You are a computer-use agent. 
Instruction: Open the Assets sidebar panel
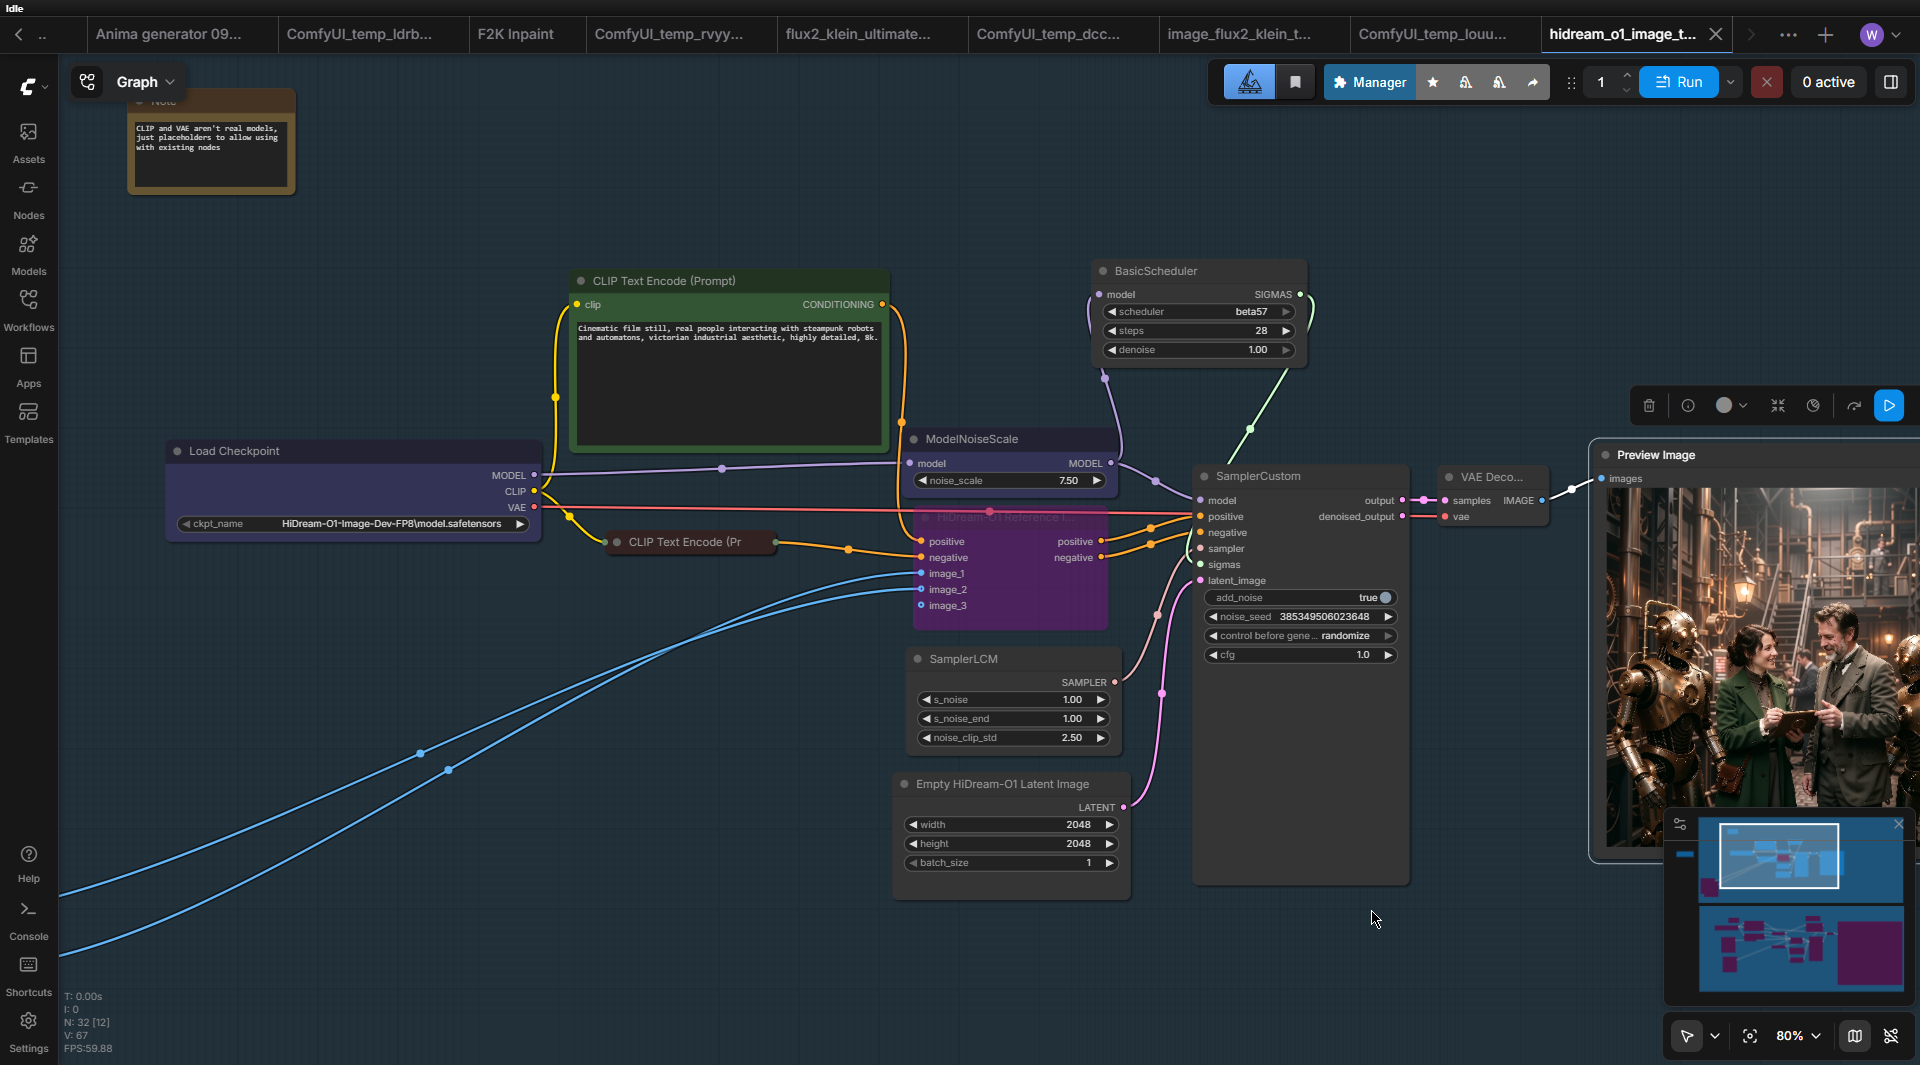pyautogui.click(x=28, y=143)
